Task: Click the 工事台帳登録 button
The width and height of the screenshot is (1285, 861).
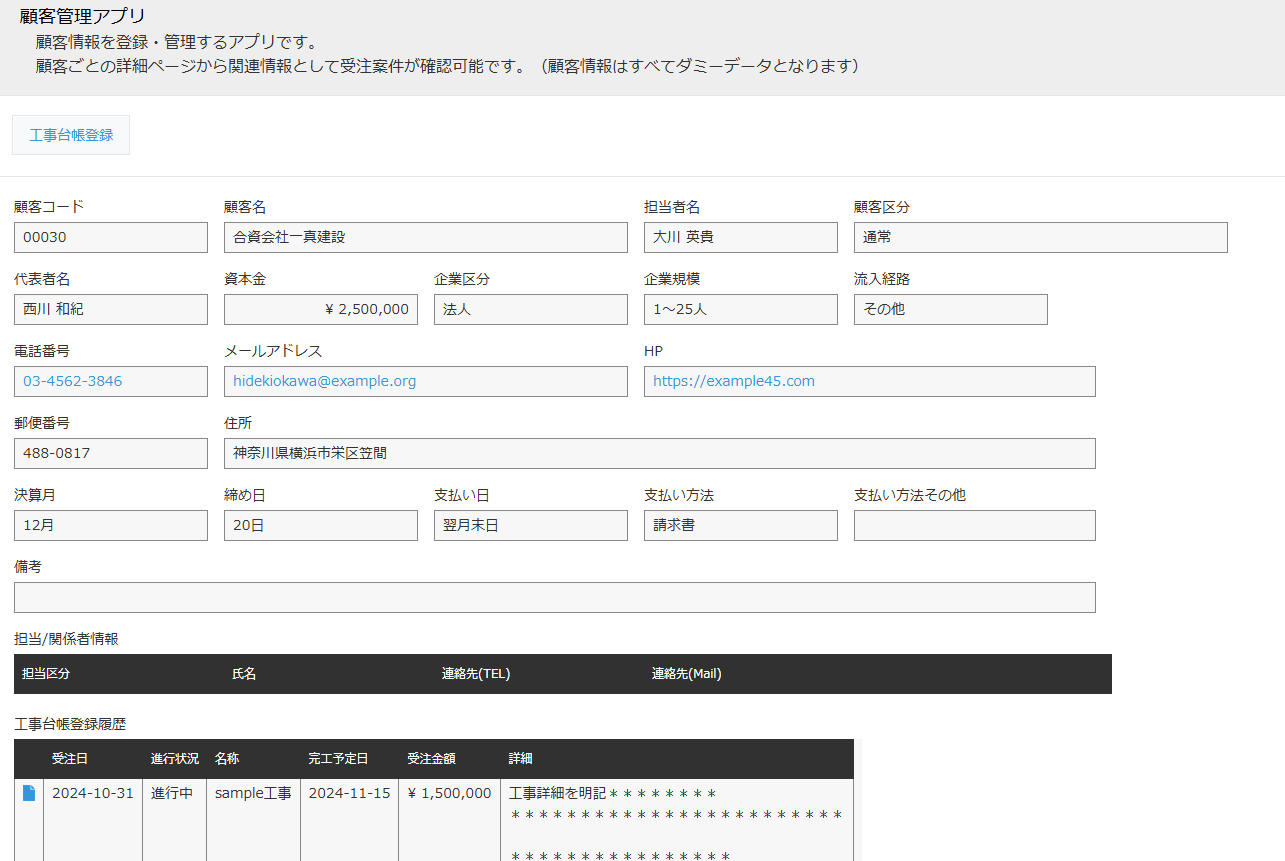Action: 71,135
